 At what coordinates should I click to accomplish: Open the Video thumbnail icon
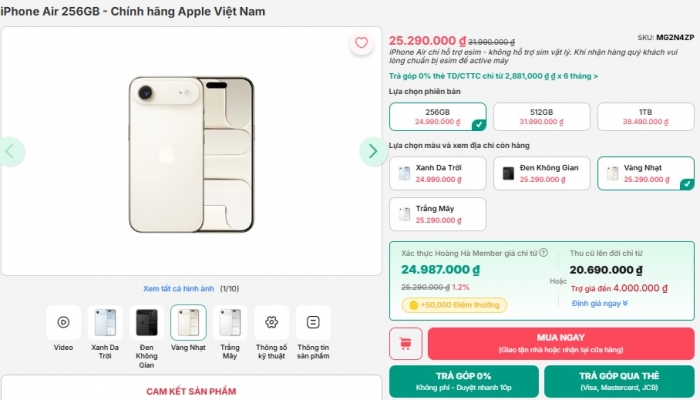point(63,322)
